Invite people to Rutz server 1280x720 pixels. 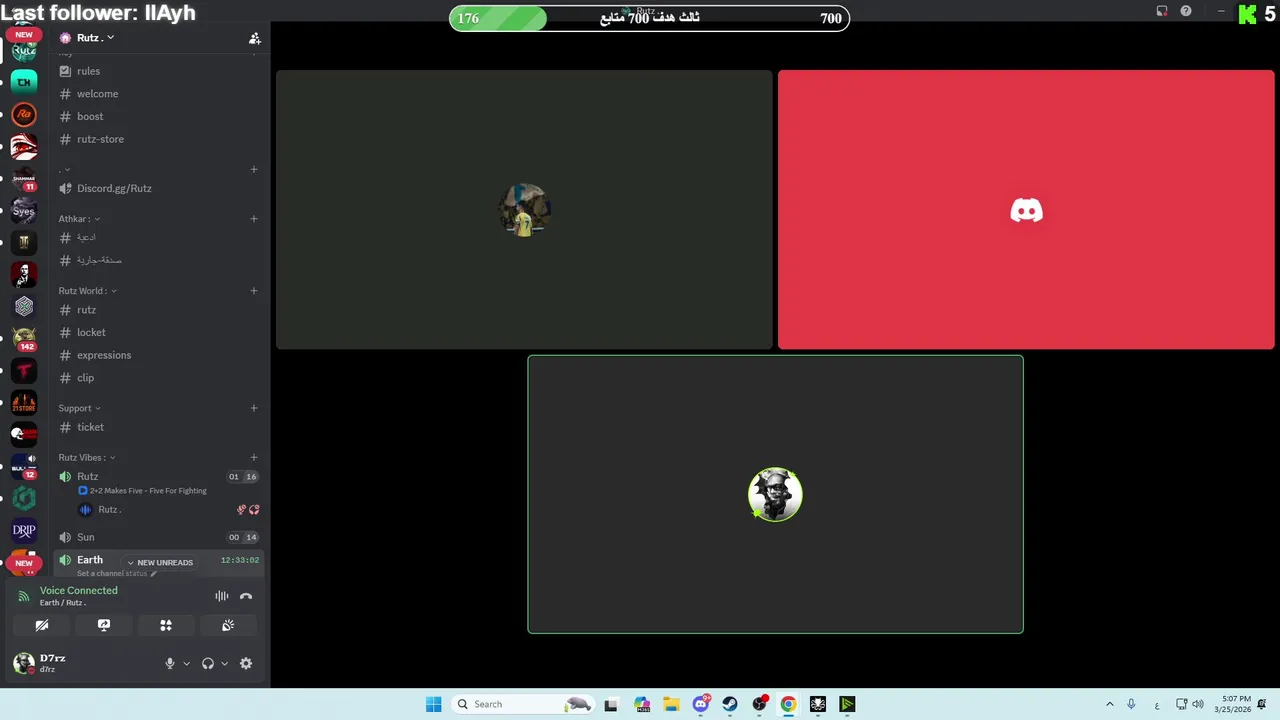[x=255, y=38]
